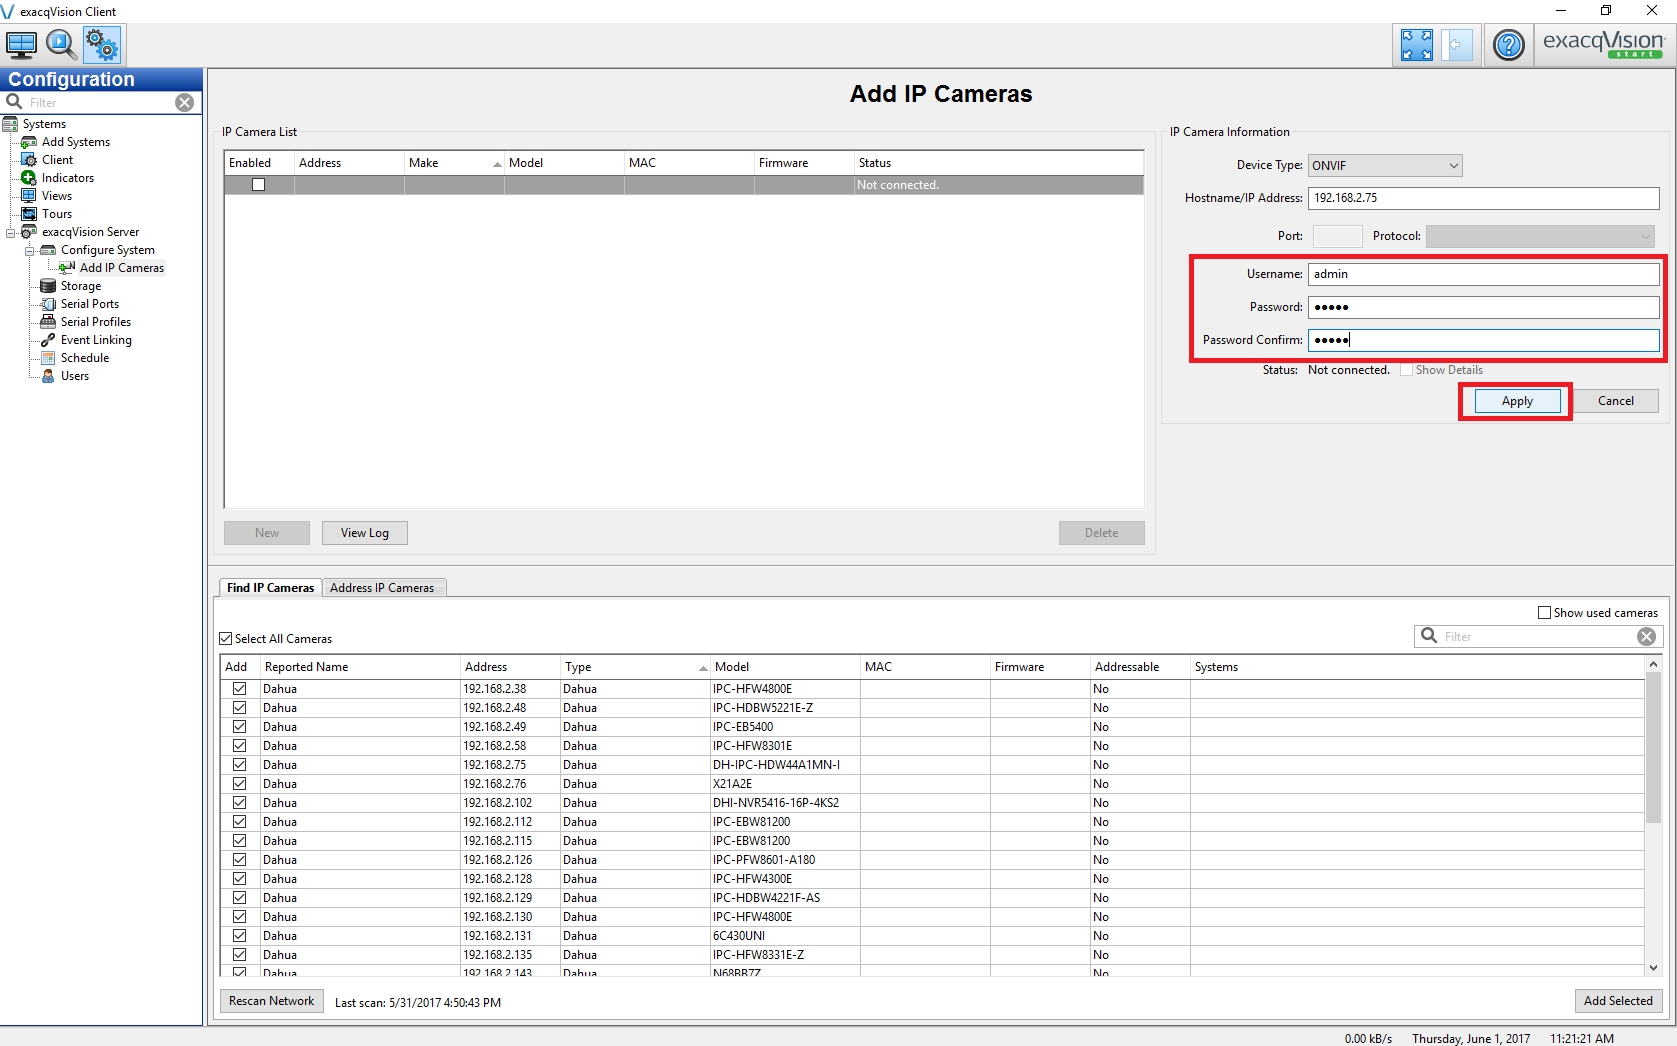Clear the camera list filter X icon
This screenshot has width=1677, height=1046.
(1646, 637)
